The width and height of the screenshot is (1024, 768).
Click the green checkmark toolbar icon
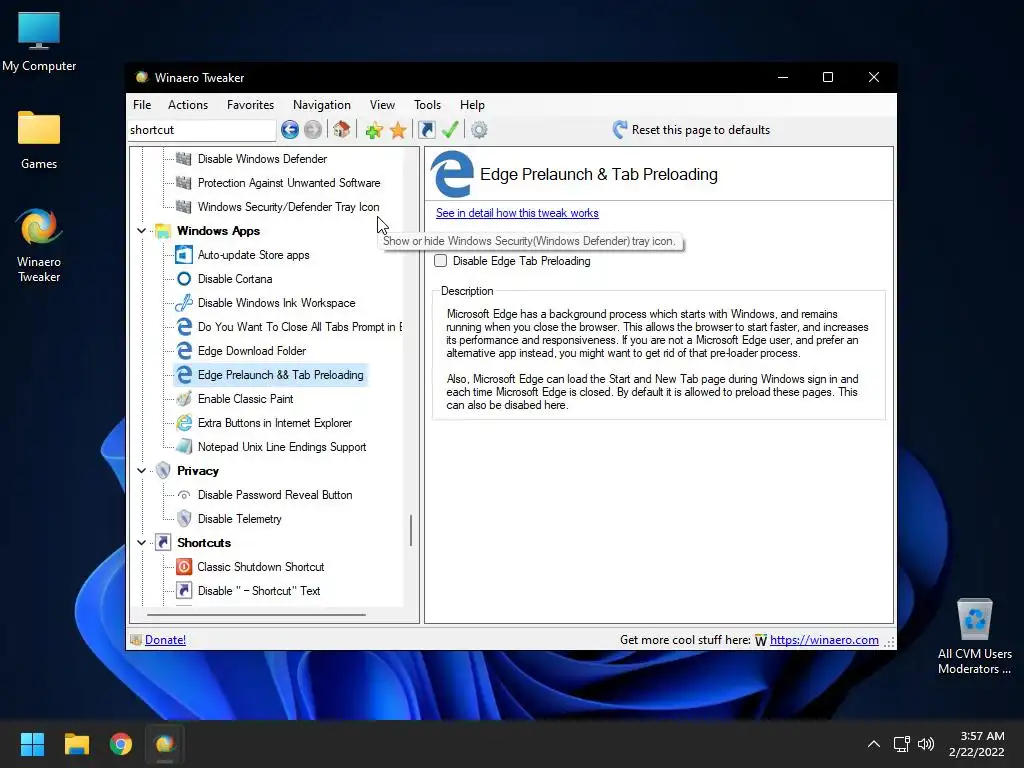[x=450, y=129]
